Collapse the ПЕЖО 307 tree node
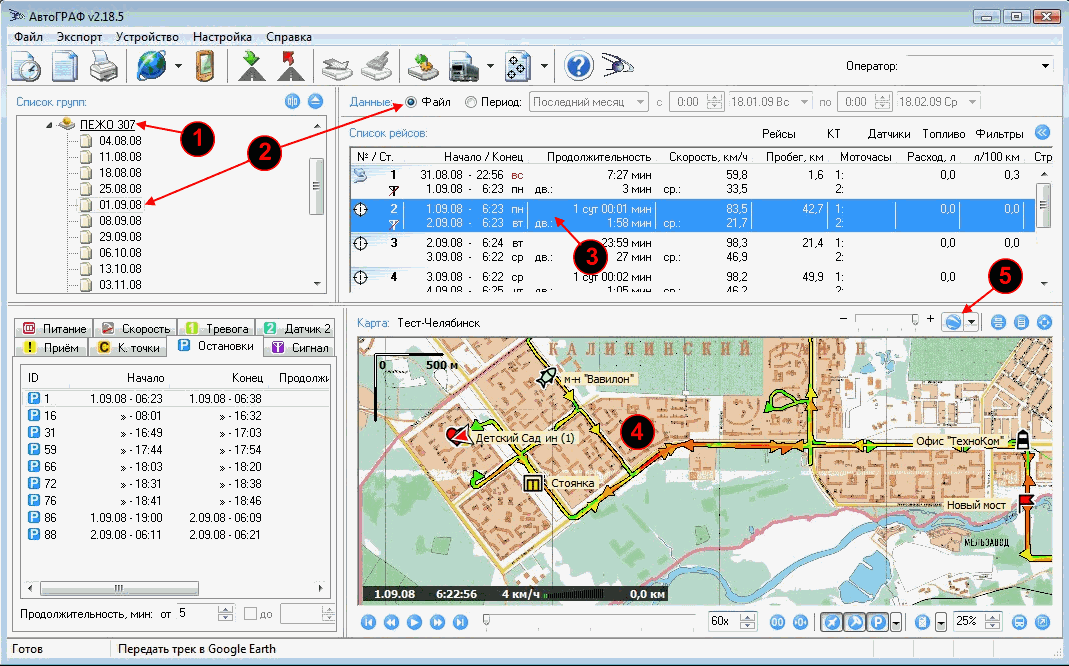The height and width of the screenshot is (666, 1069). pyautogui.click(x=47, y=125)
